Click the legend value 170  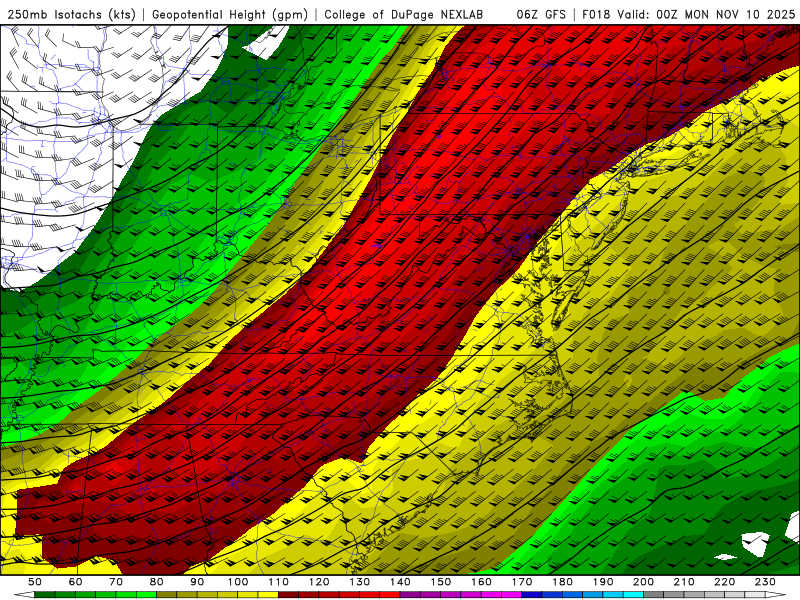pyautogui.click(x=521, y=582)
